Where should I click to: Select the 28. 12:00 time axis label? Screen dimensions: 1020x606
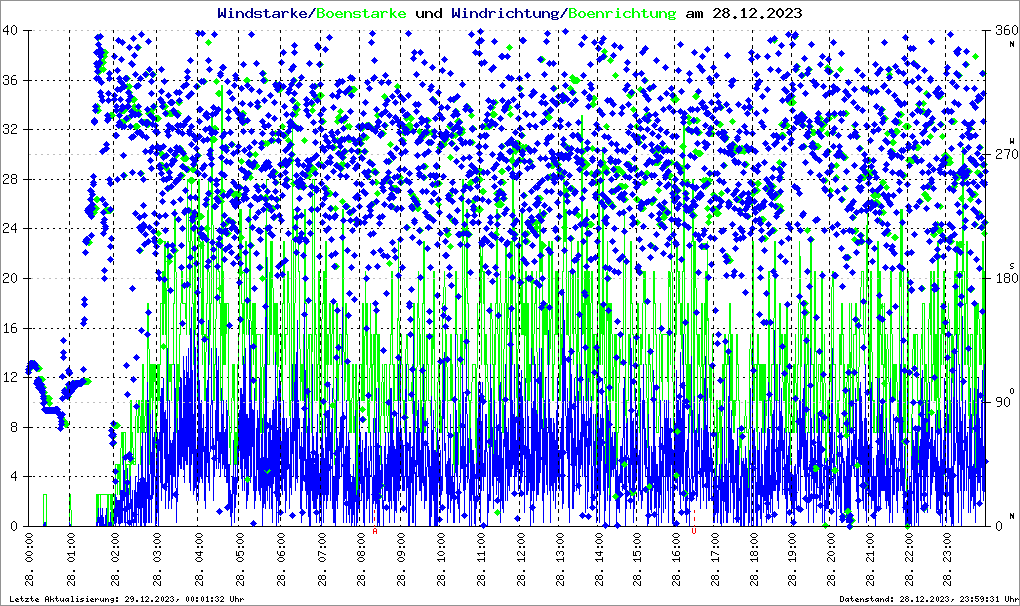(x=520, y=560)
